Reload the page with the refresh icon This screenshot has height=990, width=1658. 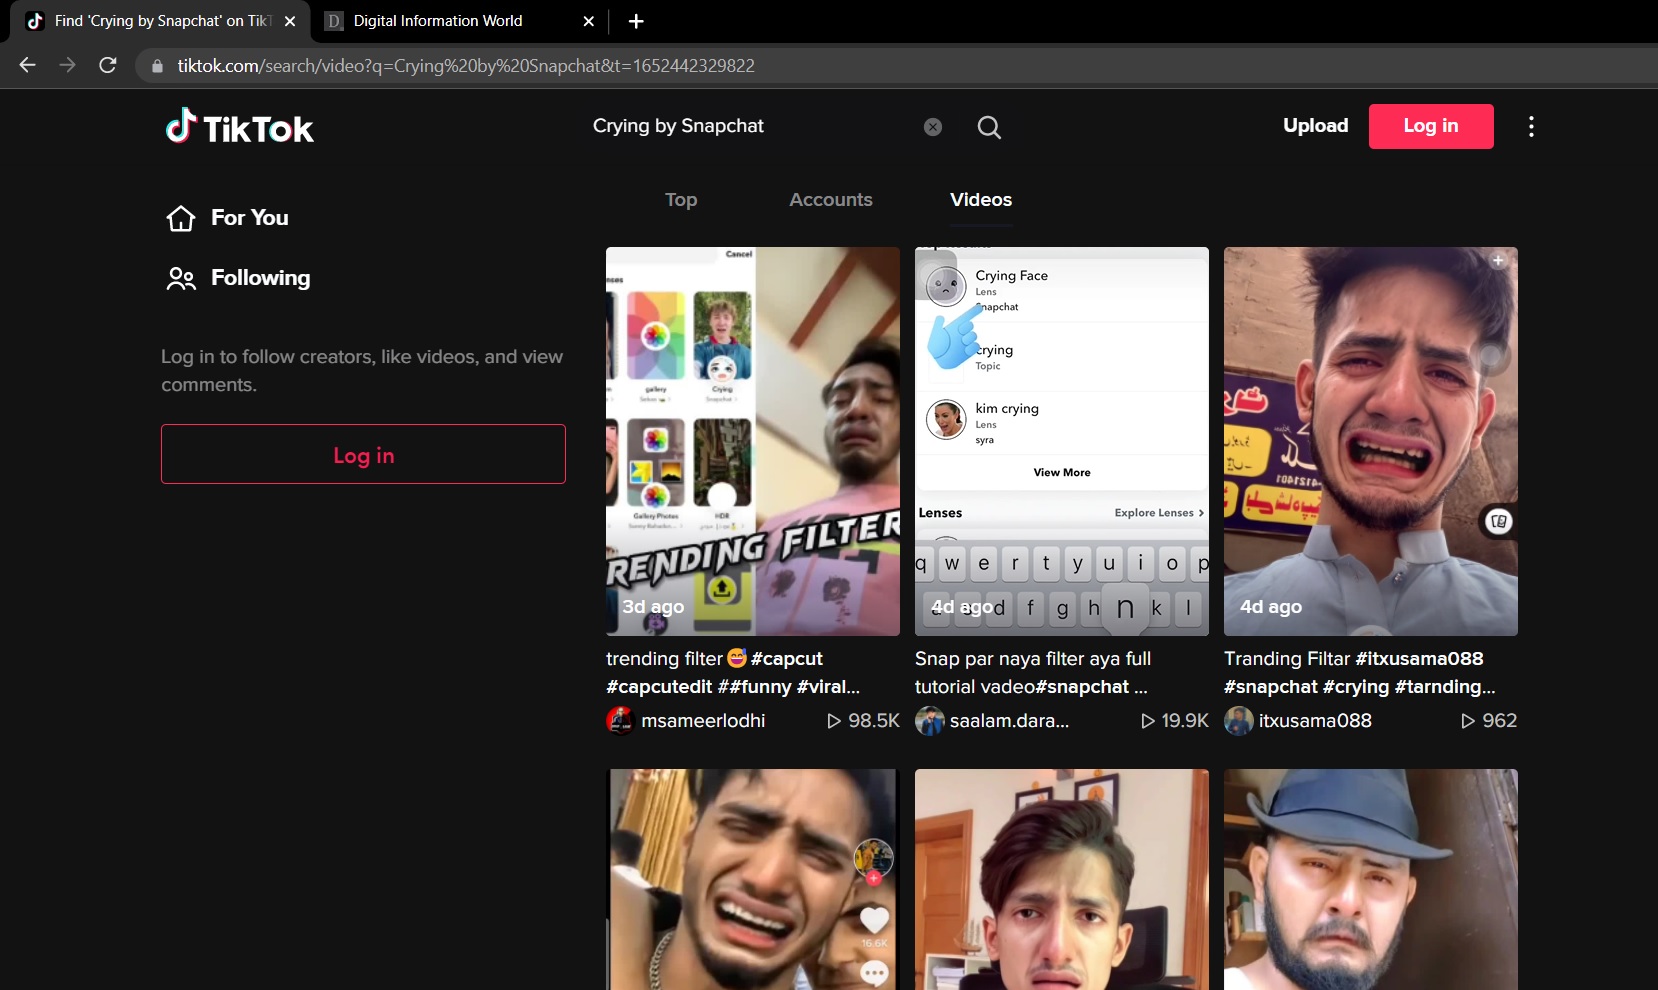108,65
